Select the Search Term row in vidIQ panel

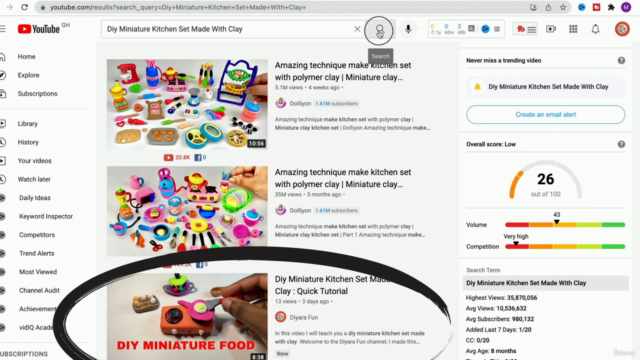pos(545,283)
